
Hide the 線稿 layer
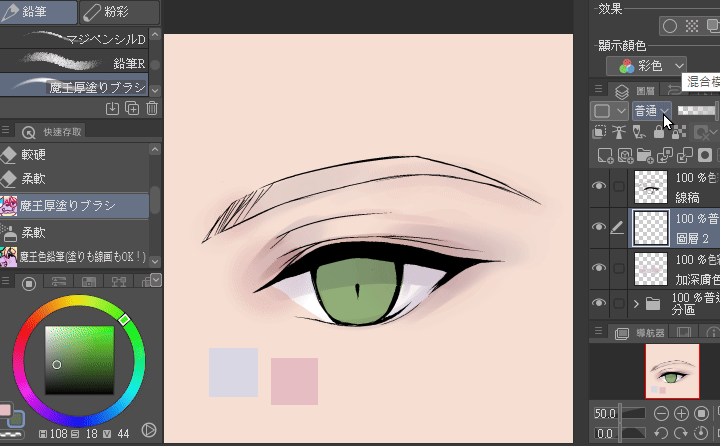[x=599, y=186]
